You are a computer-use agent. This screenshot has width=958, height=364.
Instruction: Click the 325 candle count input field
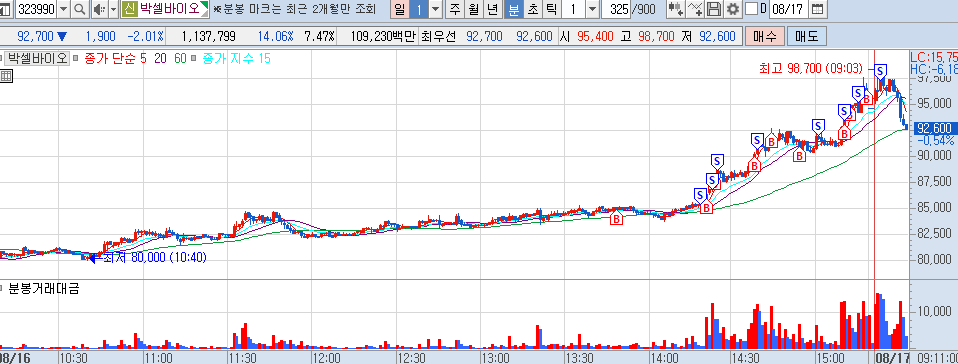click(x=617, y=9)
